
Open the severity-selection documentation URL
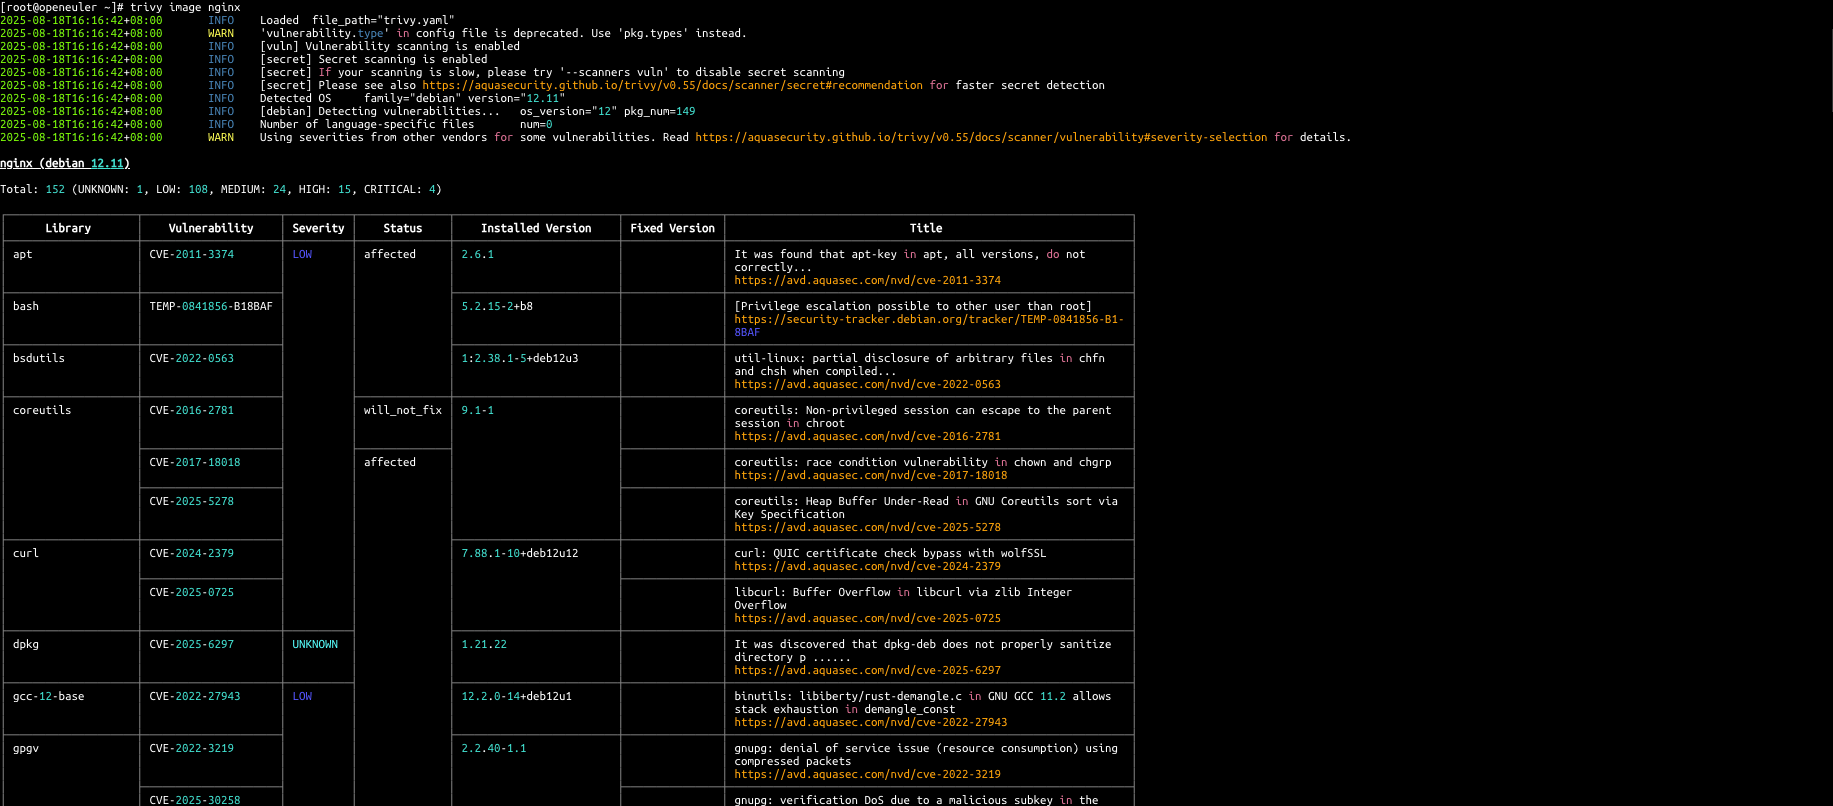tap(981, 138)
